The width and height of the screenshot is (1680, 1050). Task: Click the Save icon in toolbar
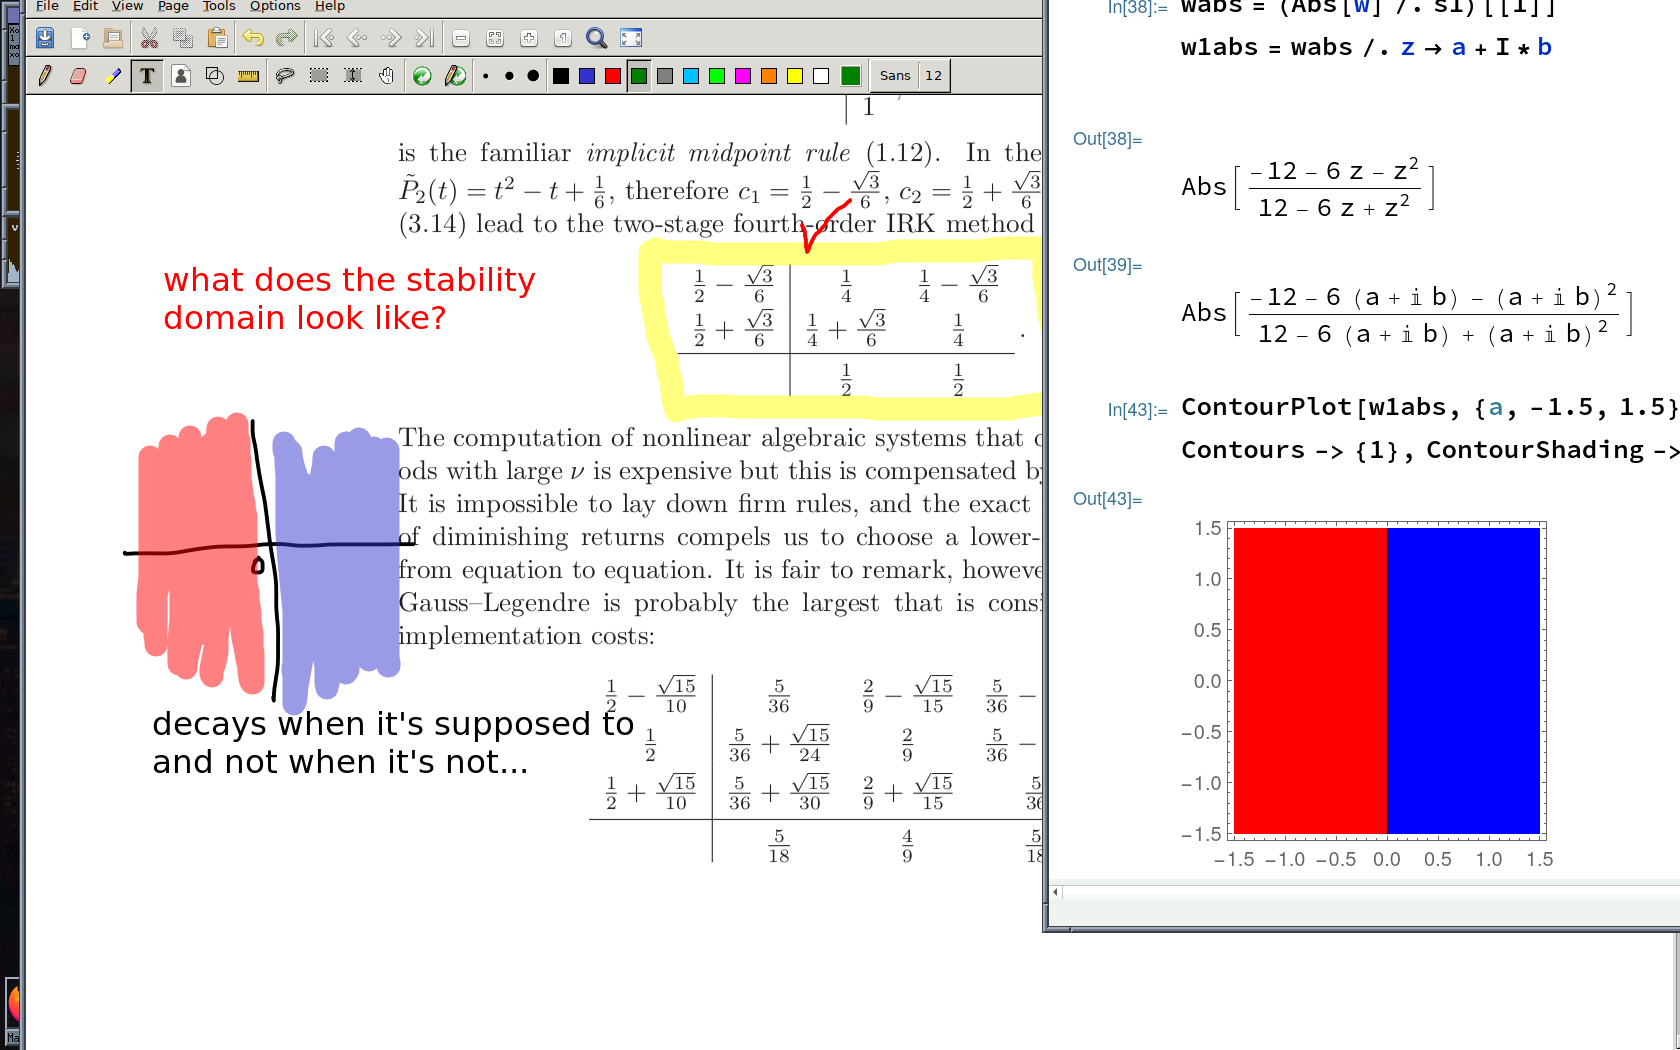tap(45, 39)
